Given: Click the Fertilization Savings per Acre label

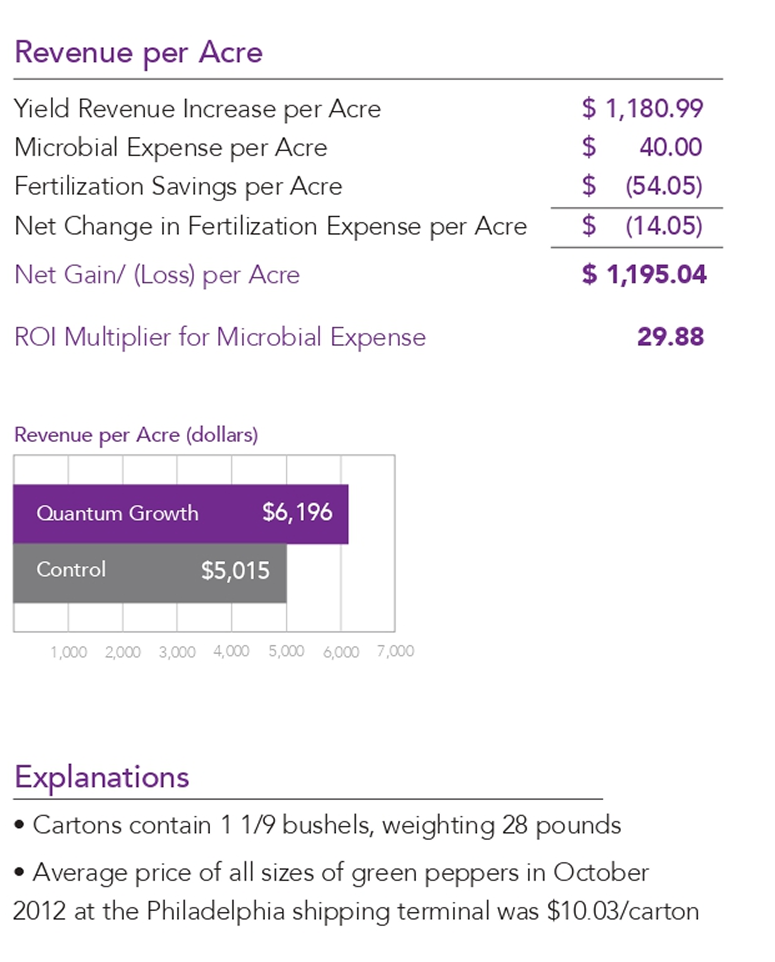Looking at the screenshot, I should tap(178, 187).
